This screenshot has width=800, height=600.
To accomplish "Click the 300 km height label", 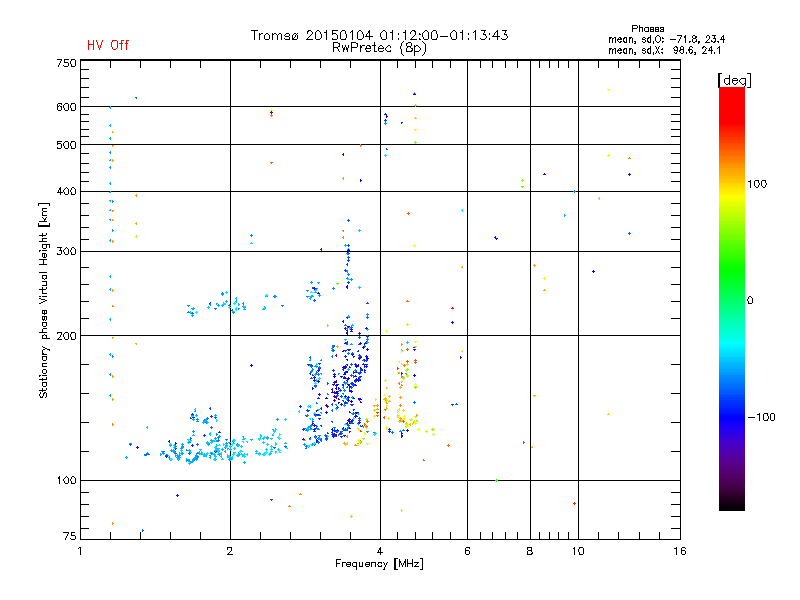I will pyautogui.click(x=66, y=251).
